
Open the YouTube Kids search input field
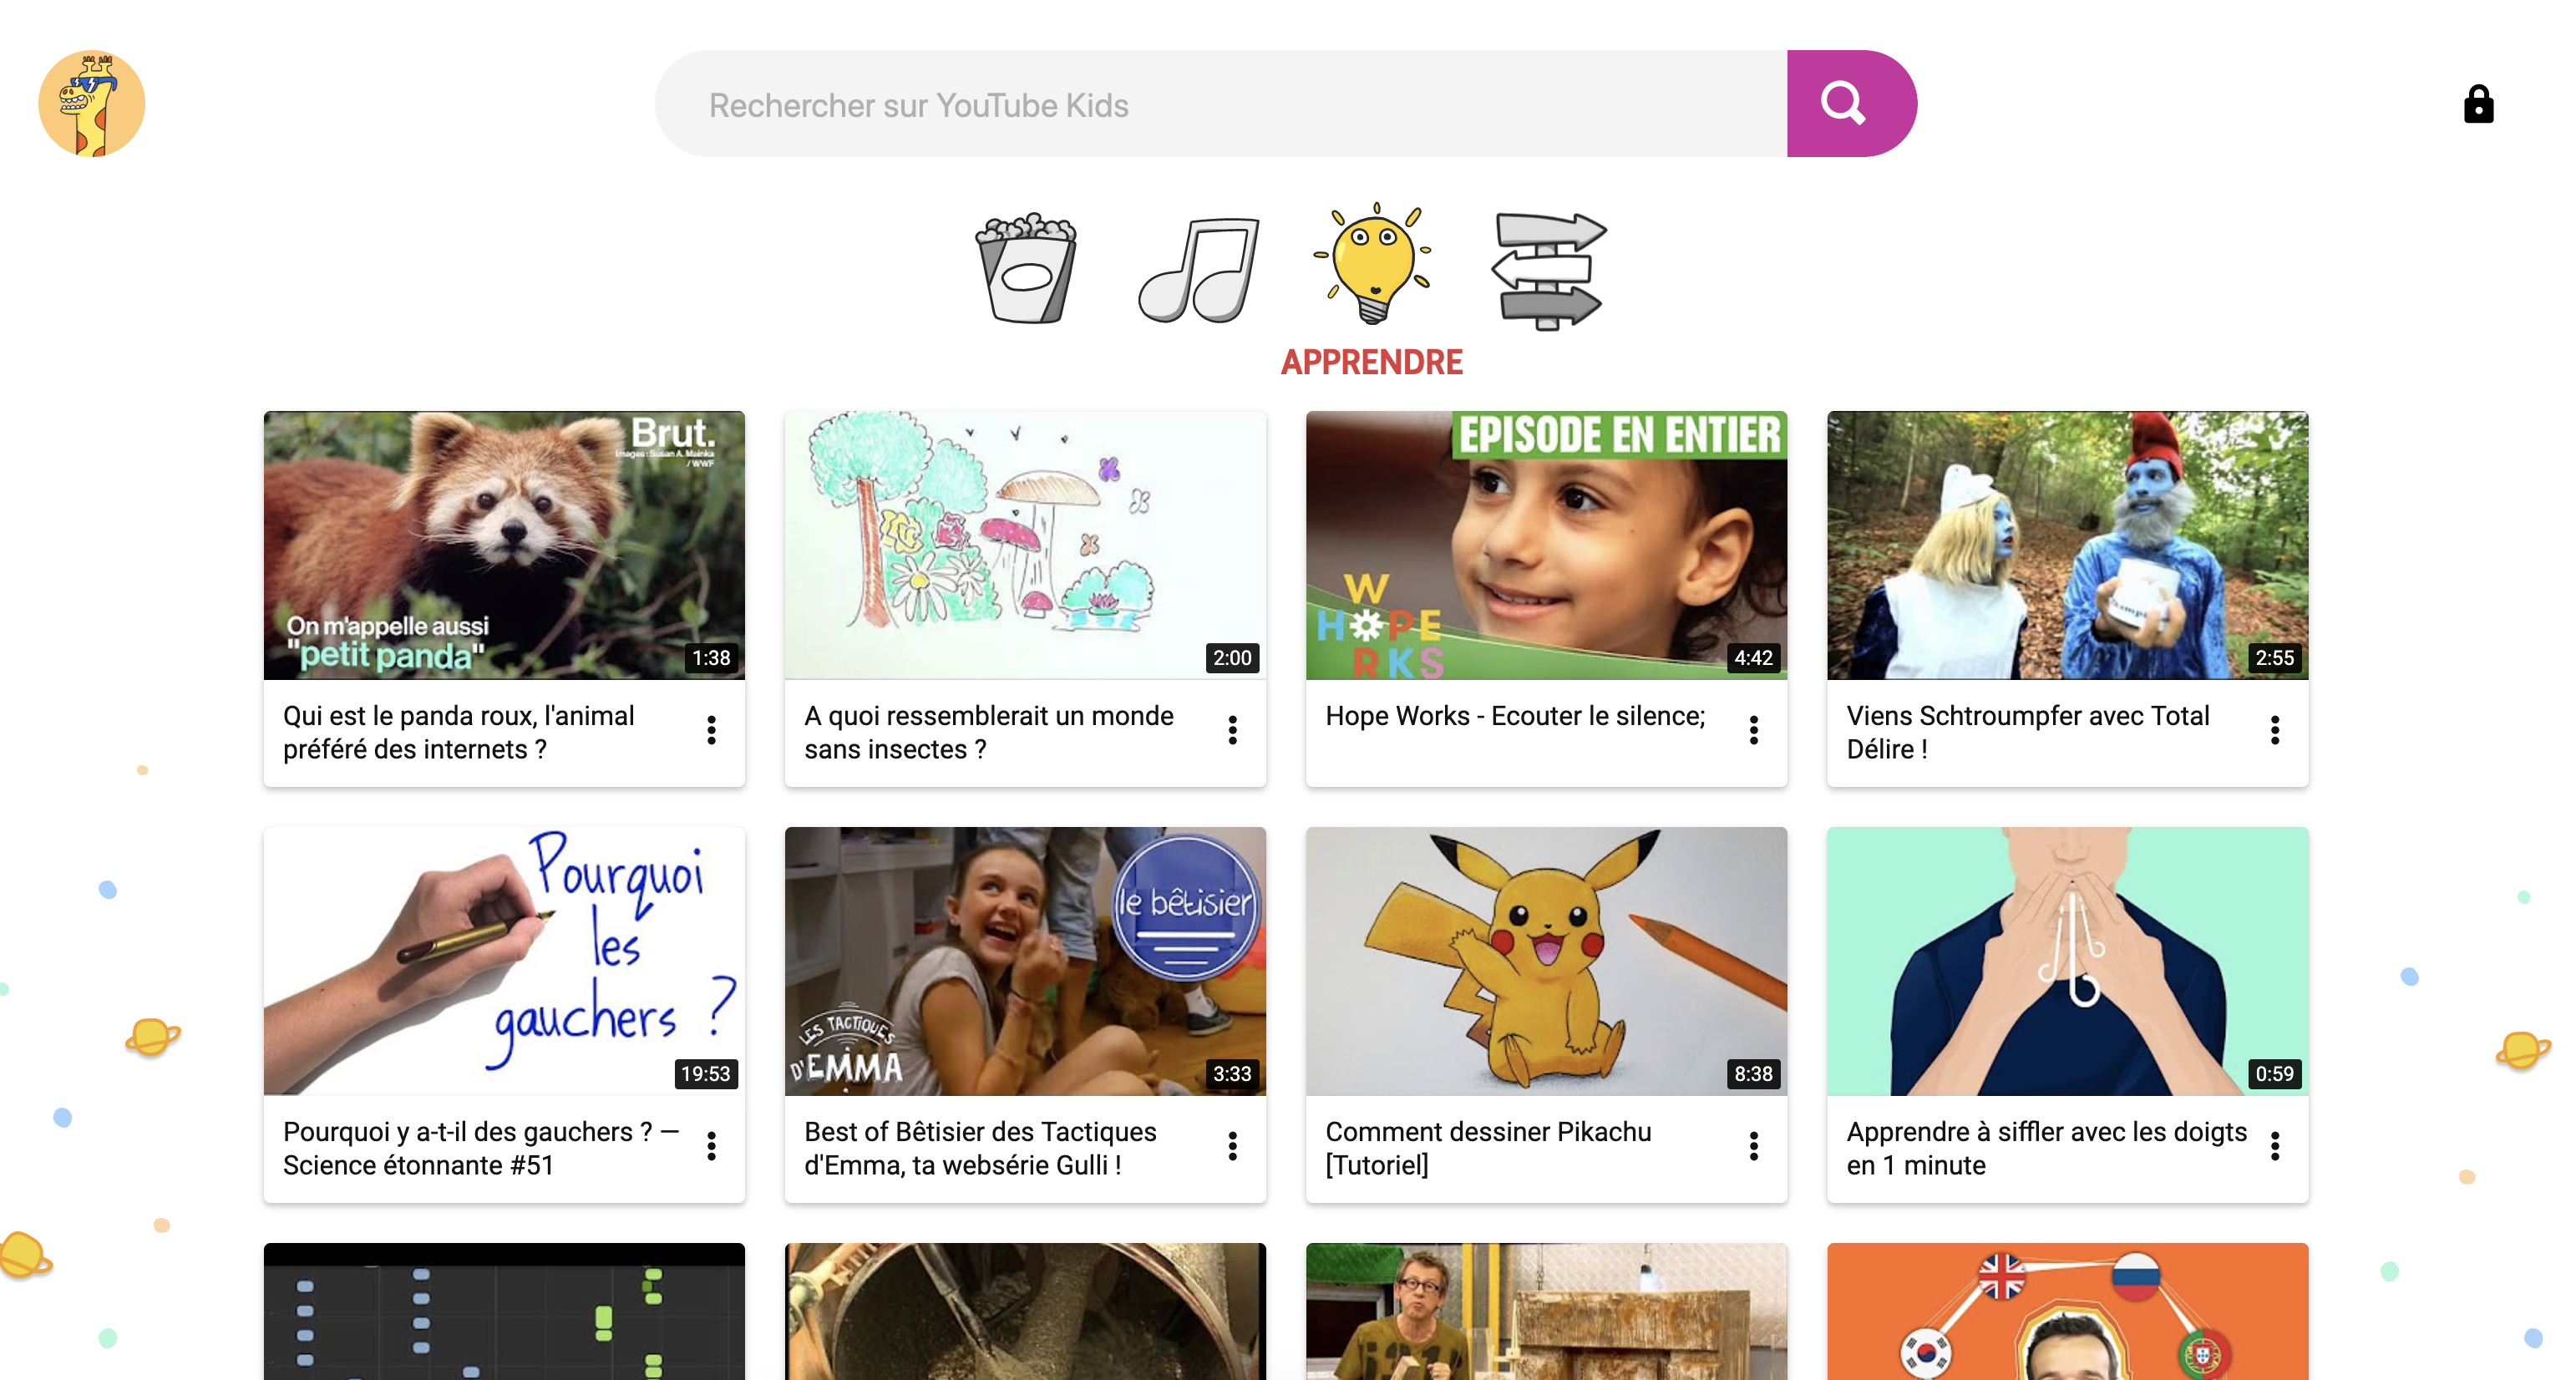1200,103
